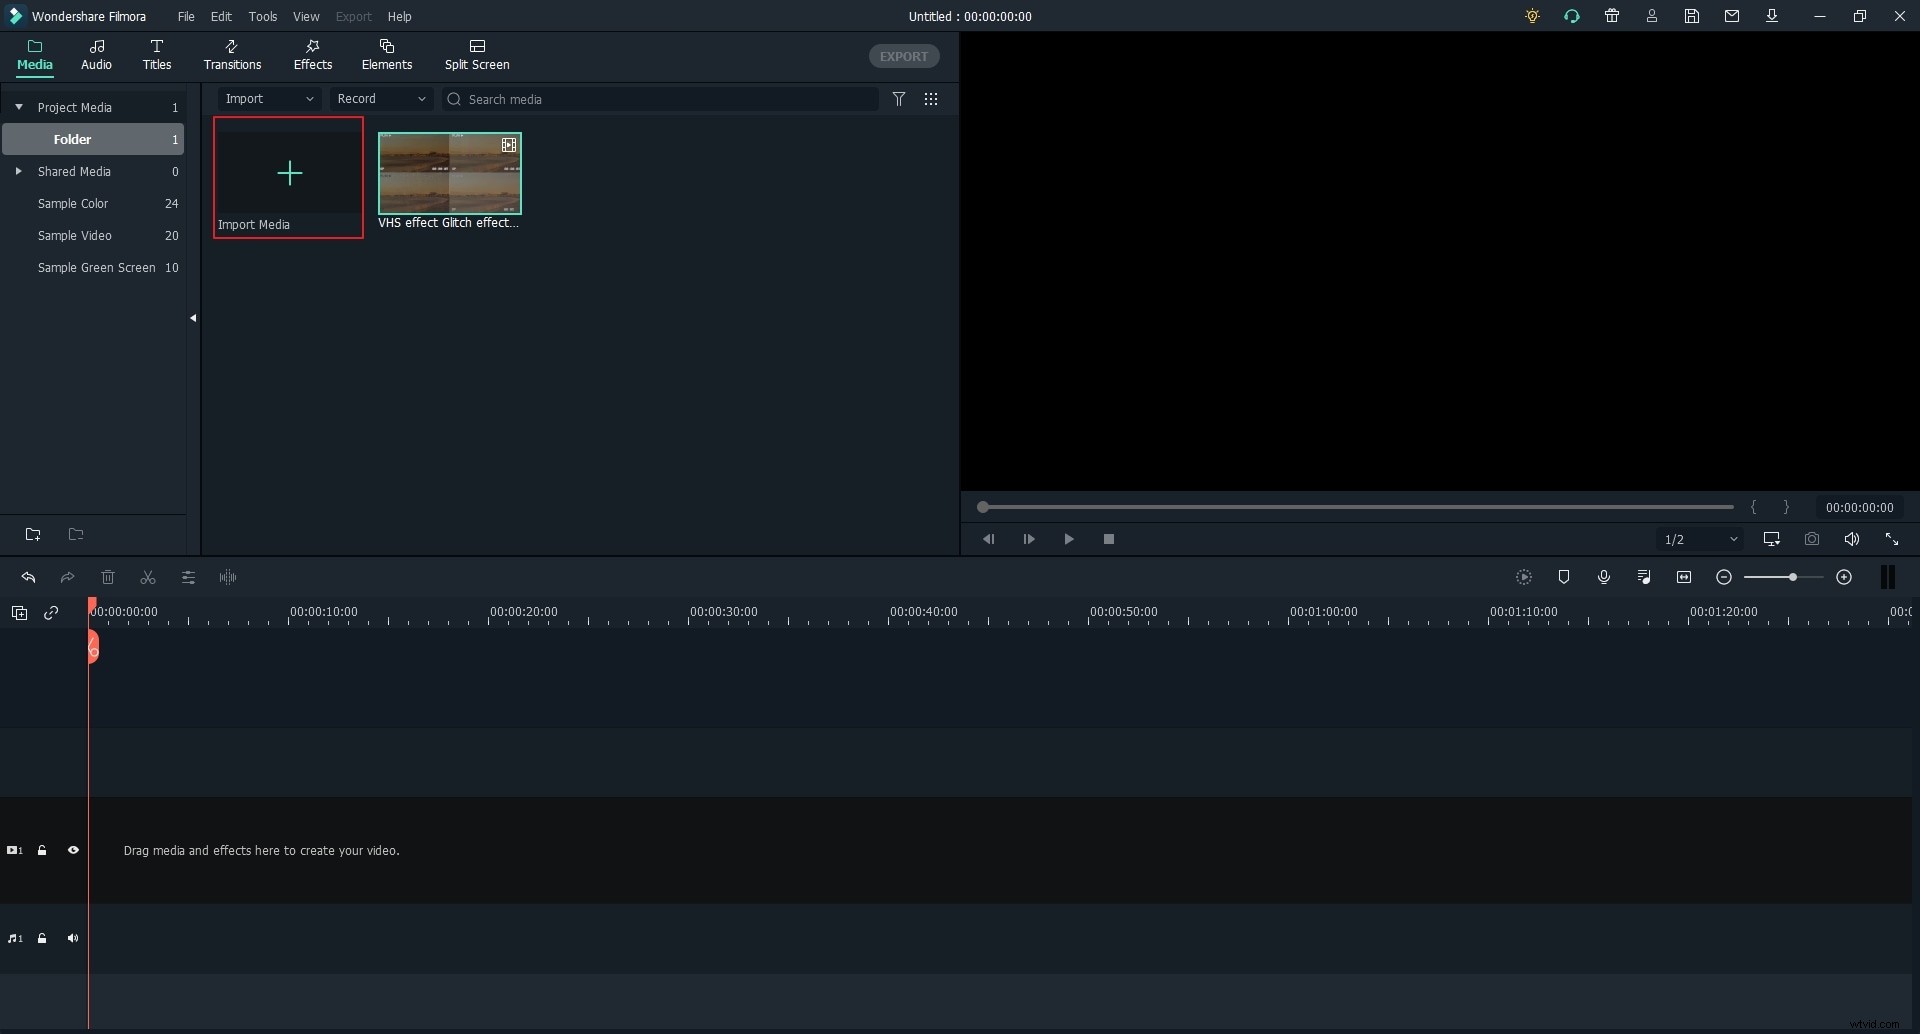Open the Effects panel
The width and height of the screenshot is (1920, 1034).
point(313,55)
